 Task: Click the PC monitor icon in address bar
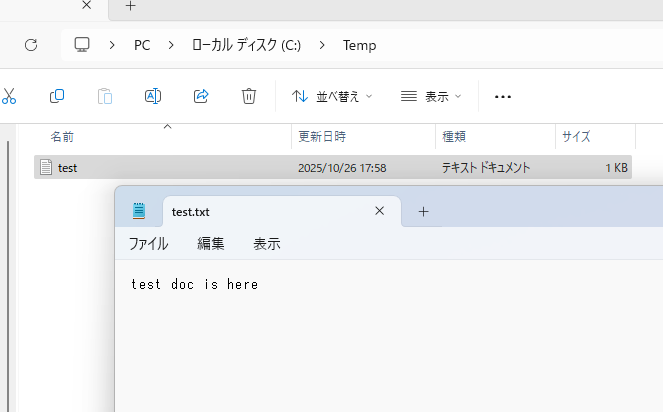click(x=83, y=45)
